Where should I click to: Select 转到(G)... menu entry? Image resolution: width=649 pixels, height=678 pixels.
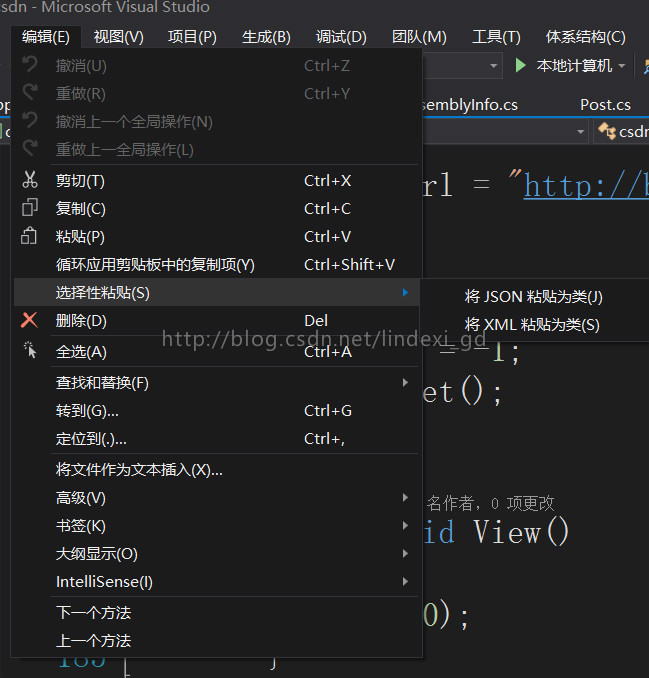(217, 410)
